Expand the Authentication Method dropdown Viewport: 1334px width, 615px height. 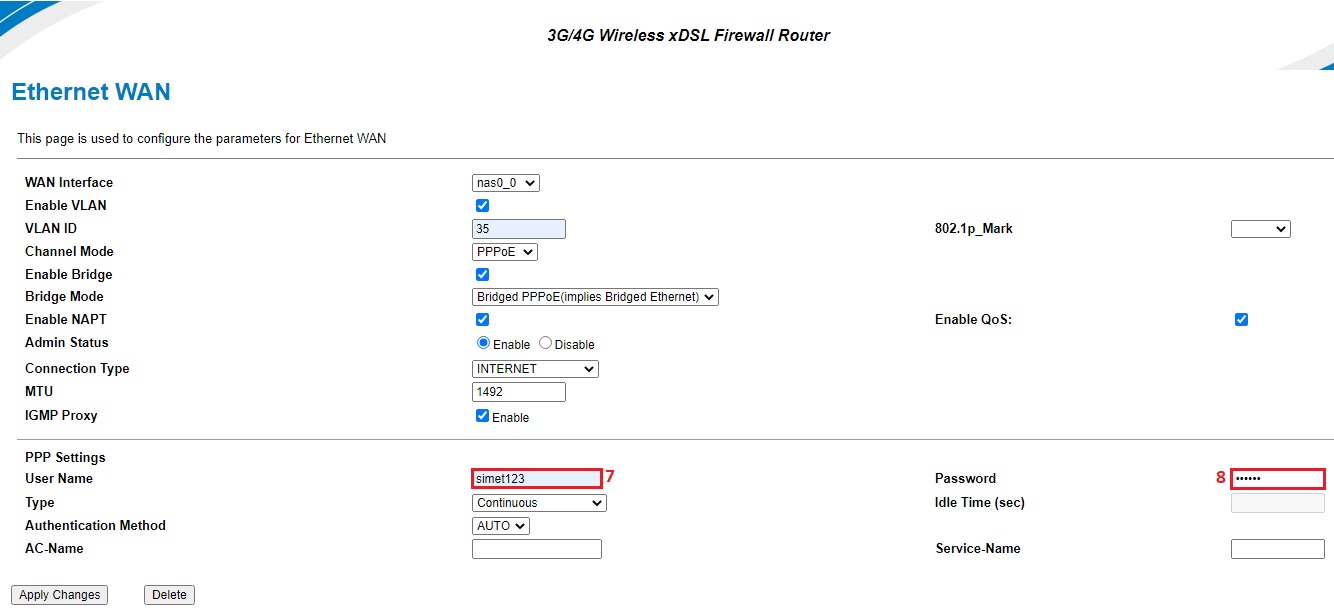pyautogui.click(x=500, y=526)
